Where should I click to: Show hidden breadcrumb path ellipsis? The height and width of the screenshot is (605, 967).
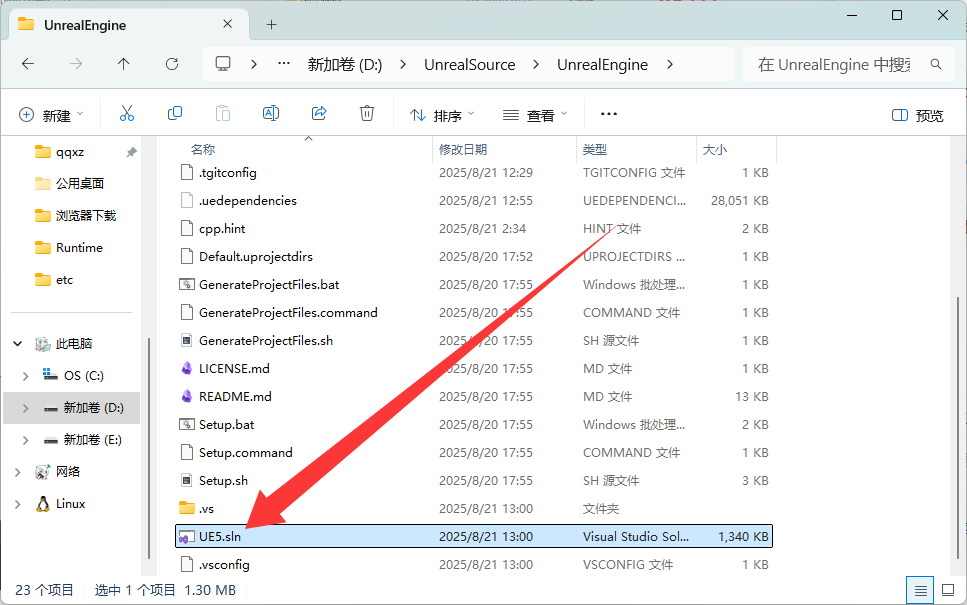284,64
